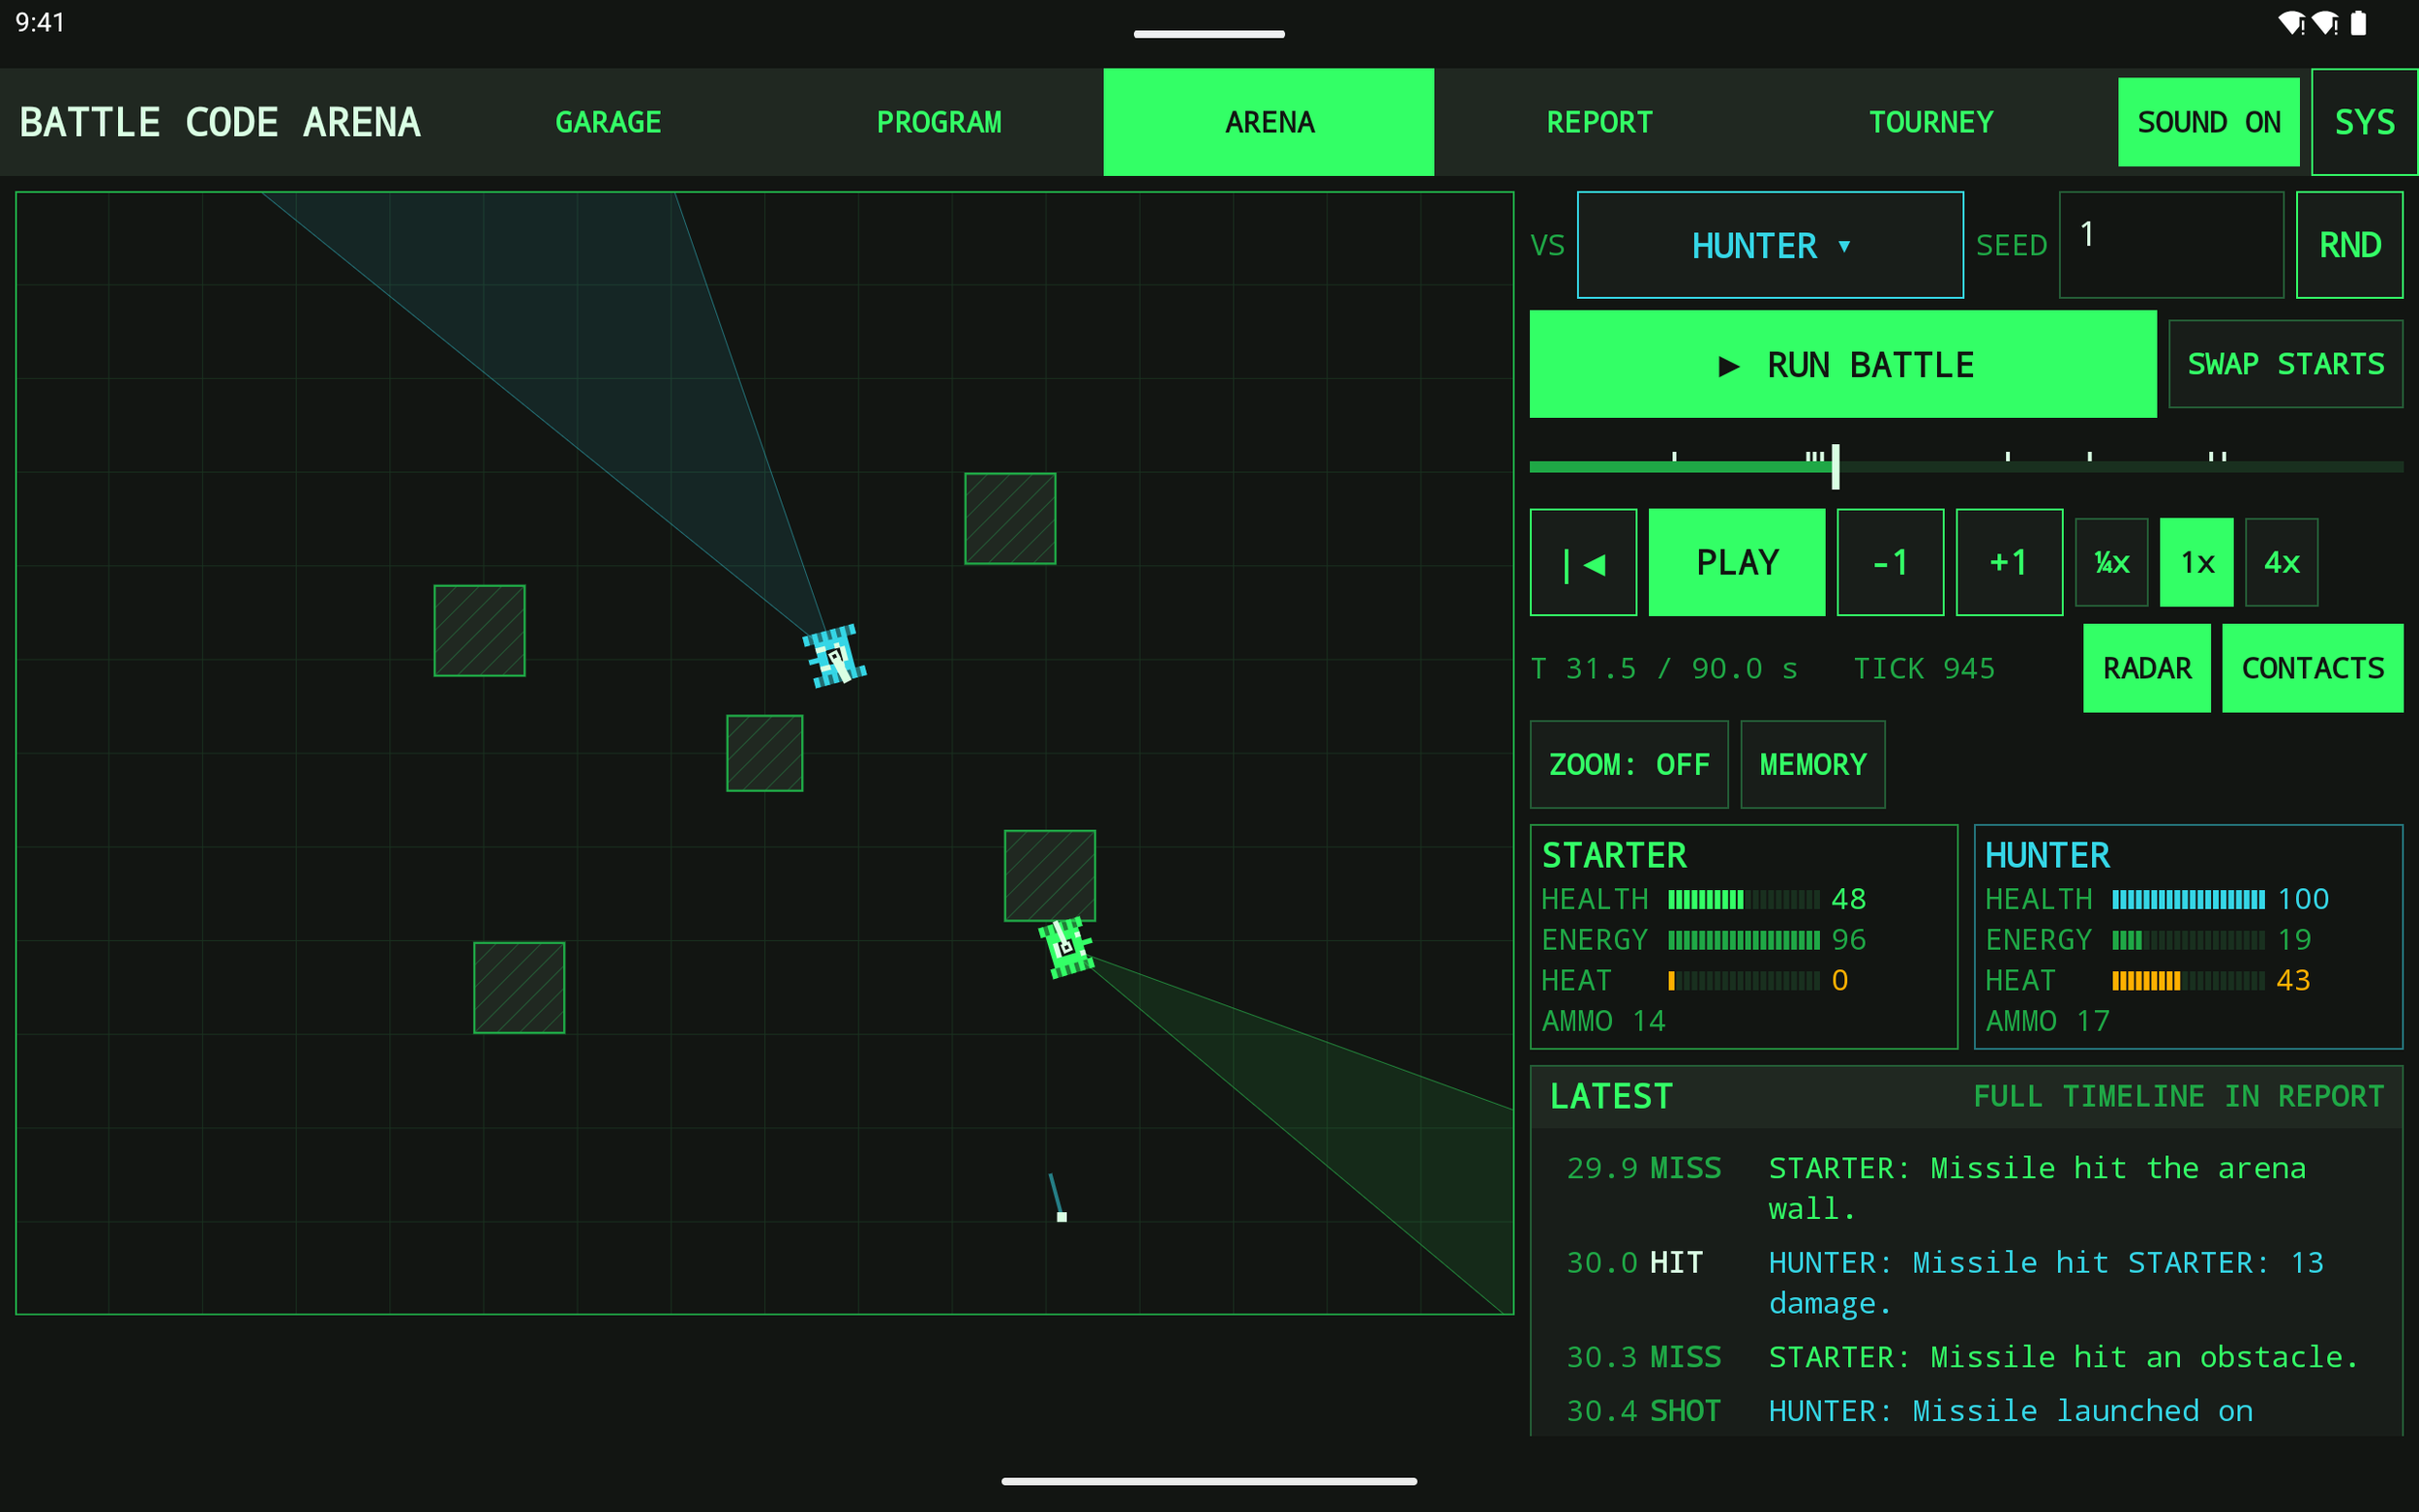Click the TICK 945 readout
2419x1512 pixels.
click(1923, 668)
